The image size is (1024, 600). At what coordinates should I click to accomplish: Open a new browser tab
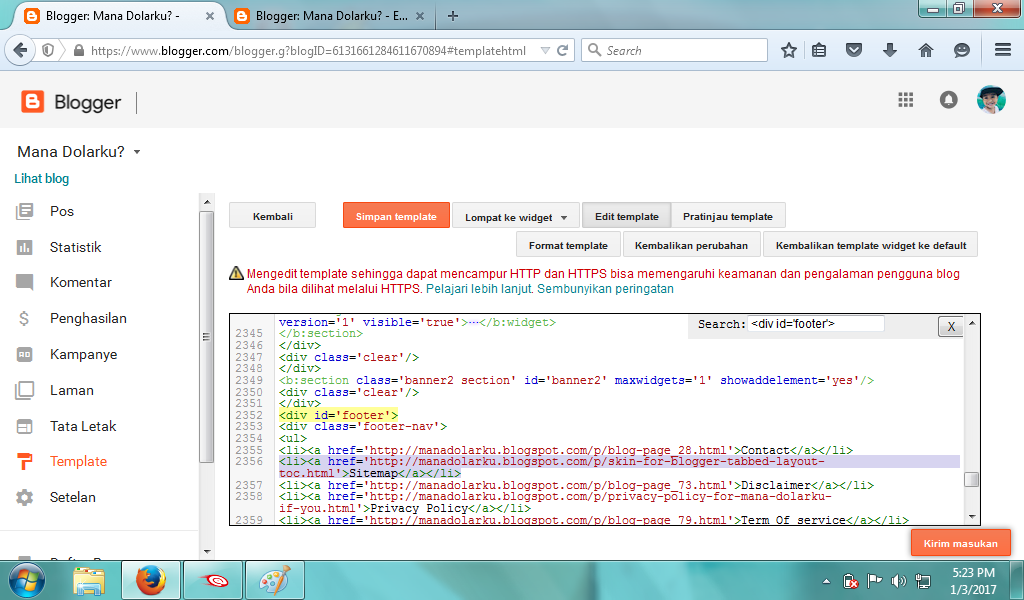tap(453, 16)
